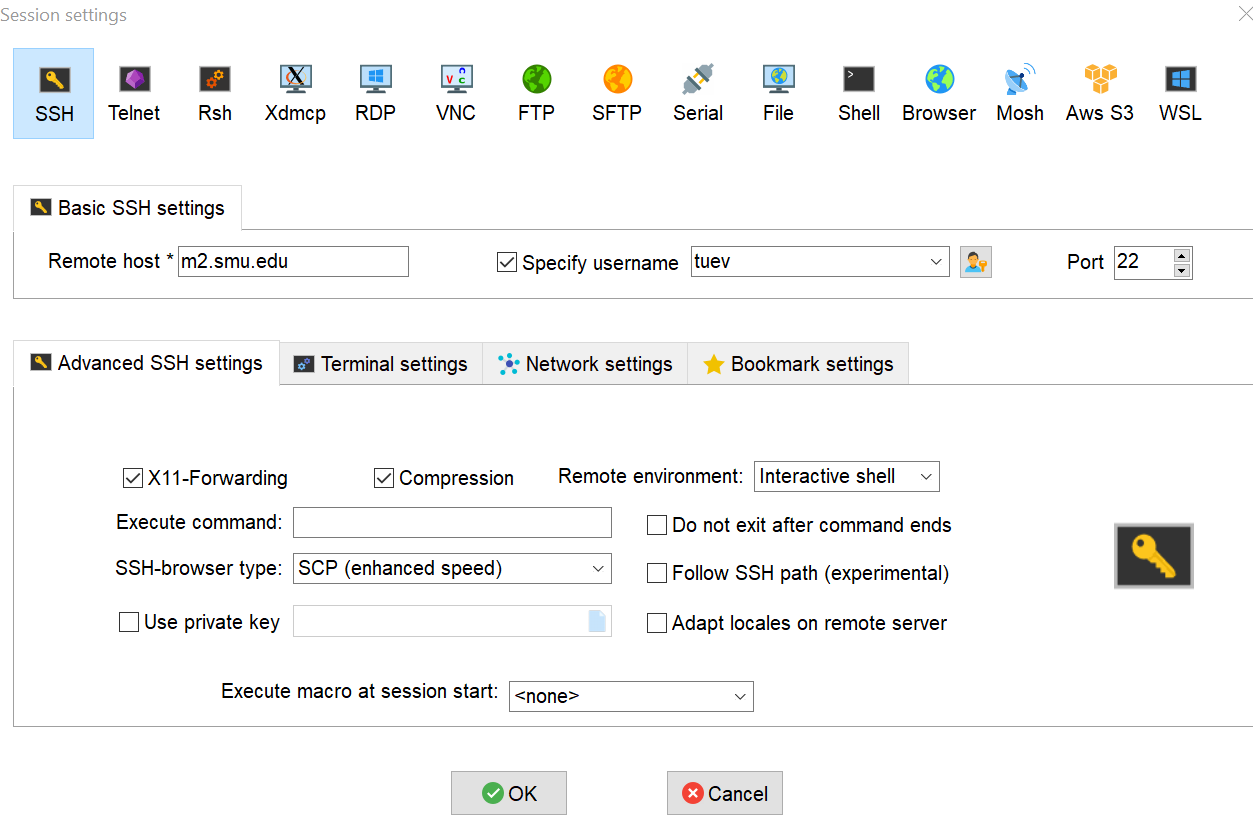Check Do not exit after command ends

[657, 525]
